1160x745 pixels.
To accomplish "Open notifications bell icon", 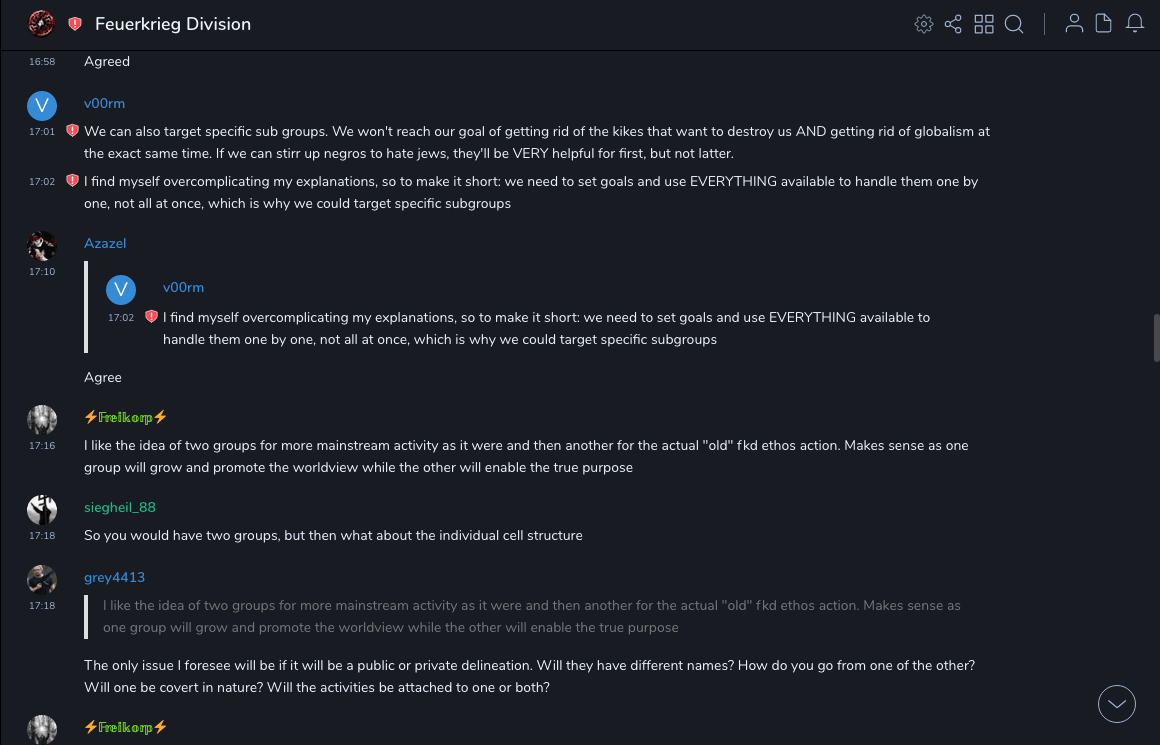I will coord(1135,24).
